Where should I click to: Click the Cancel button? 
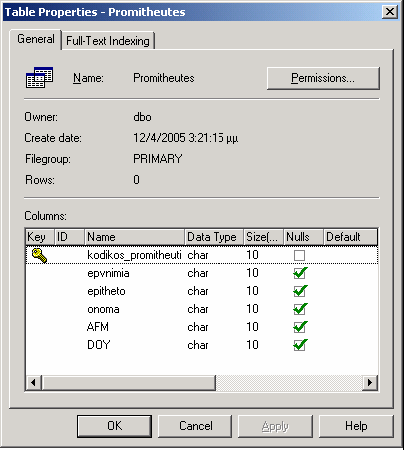coord(195,426)
